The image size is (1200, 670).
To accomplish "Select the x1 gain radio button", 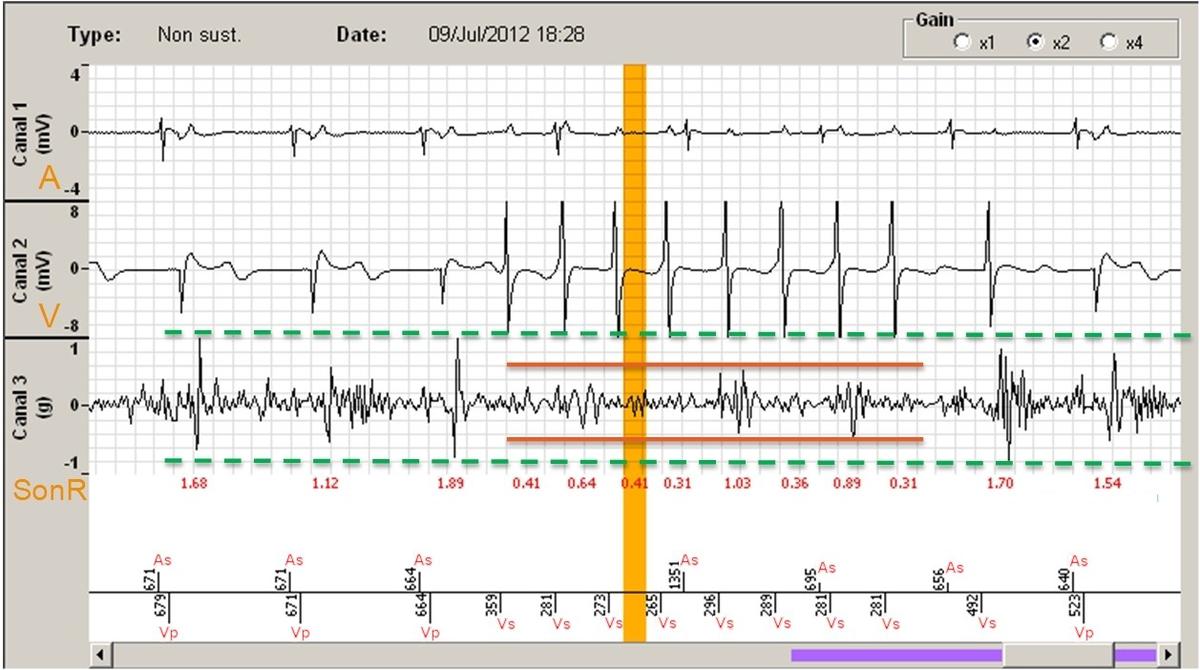I will click(x=962, y=42).
